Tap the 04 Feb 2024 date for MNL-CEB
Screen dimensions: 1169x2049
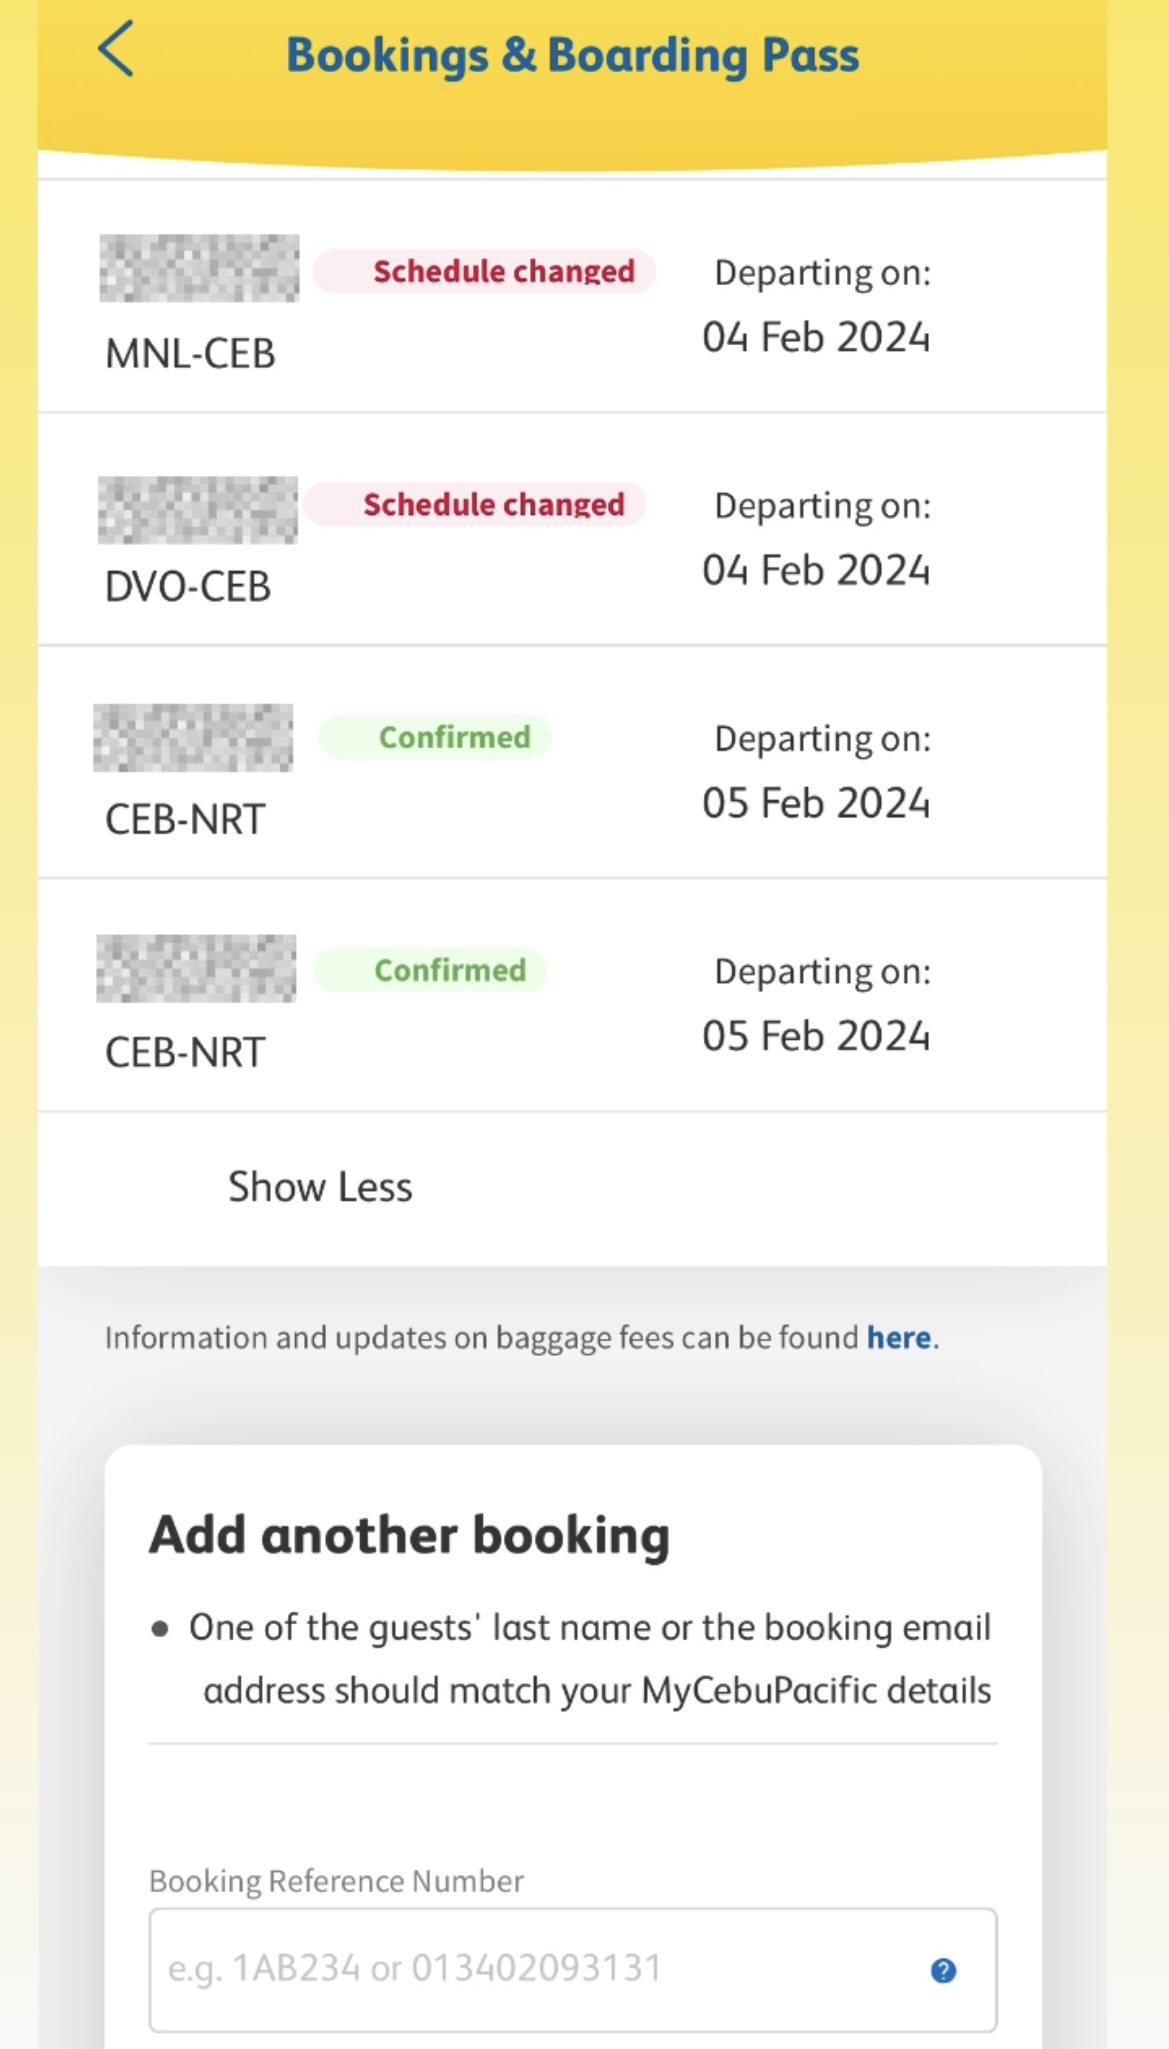click(x=816, y=337)
